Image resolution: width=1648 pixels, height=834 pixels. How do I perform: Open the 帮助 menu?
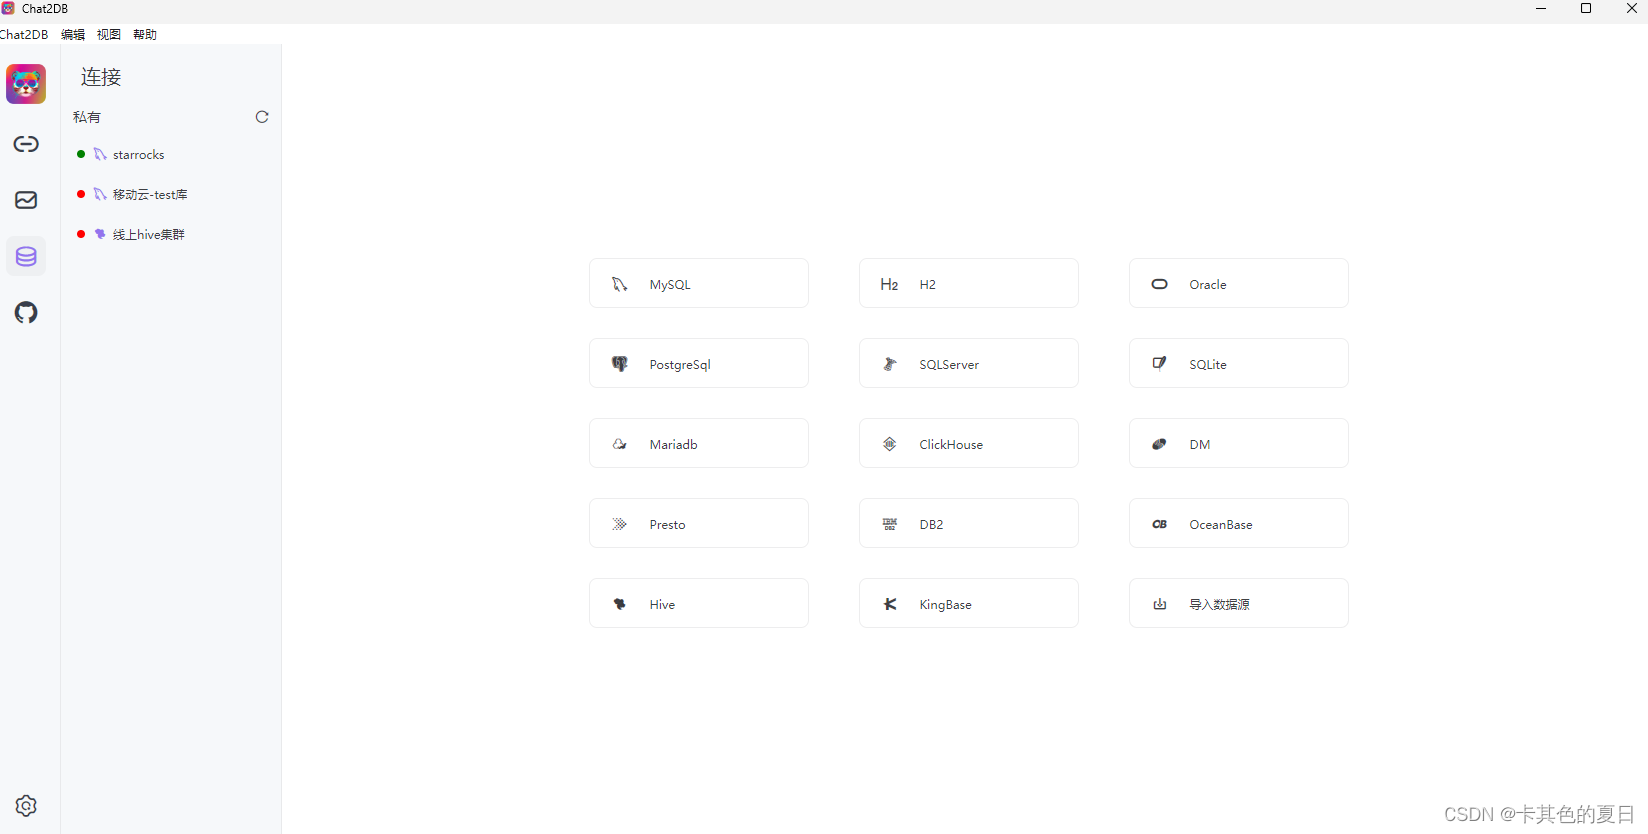(x=145, y=34)
